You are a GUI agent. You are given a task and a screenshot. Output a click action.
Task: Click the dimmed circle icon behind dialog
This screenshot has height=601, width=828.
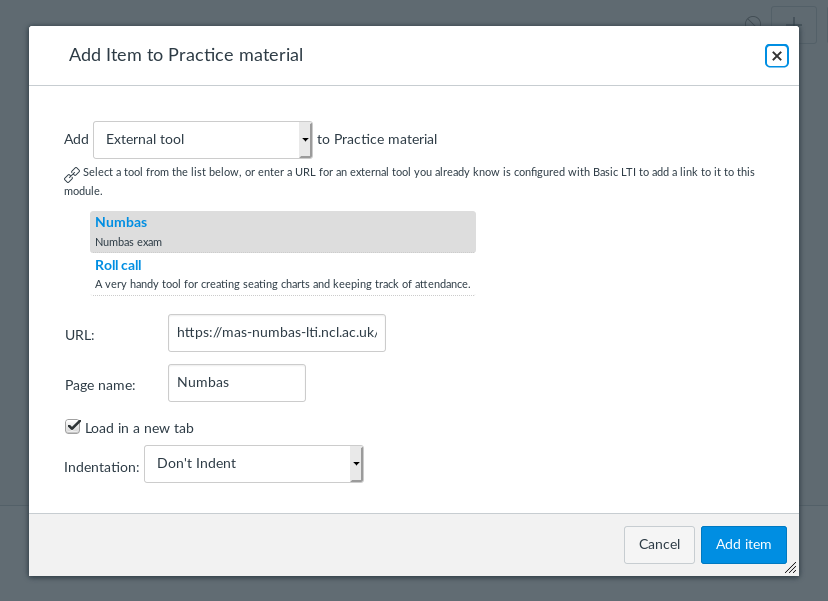point(754,22)
